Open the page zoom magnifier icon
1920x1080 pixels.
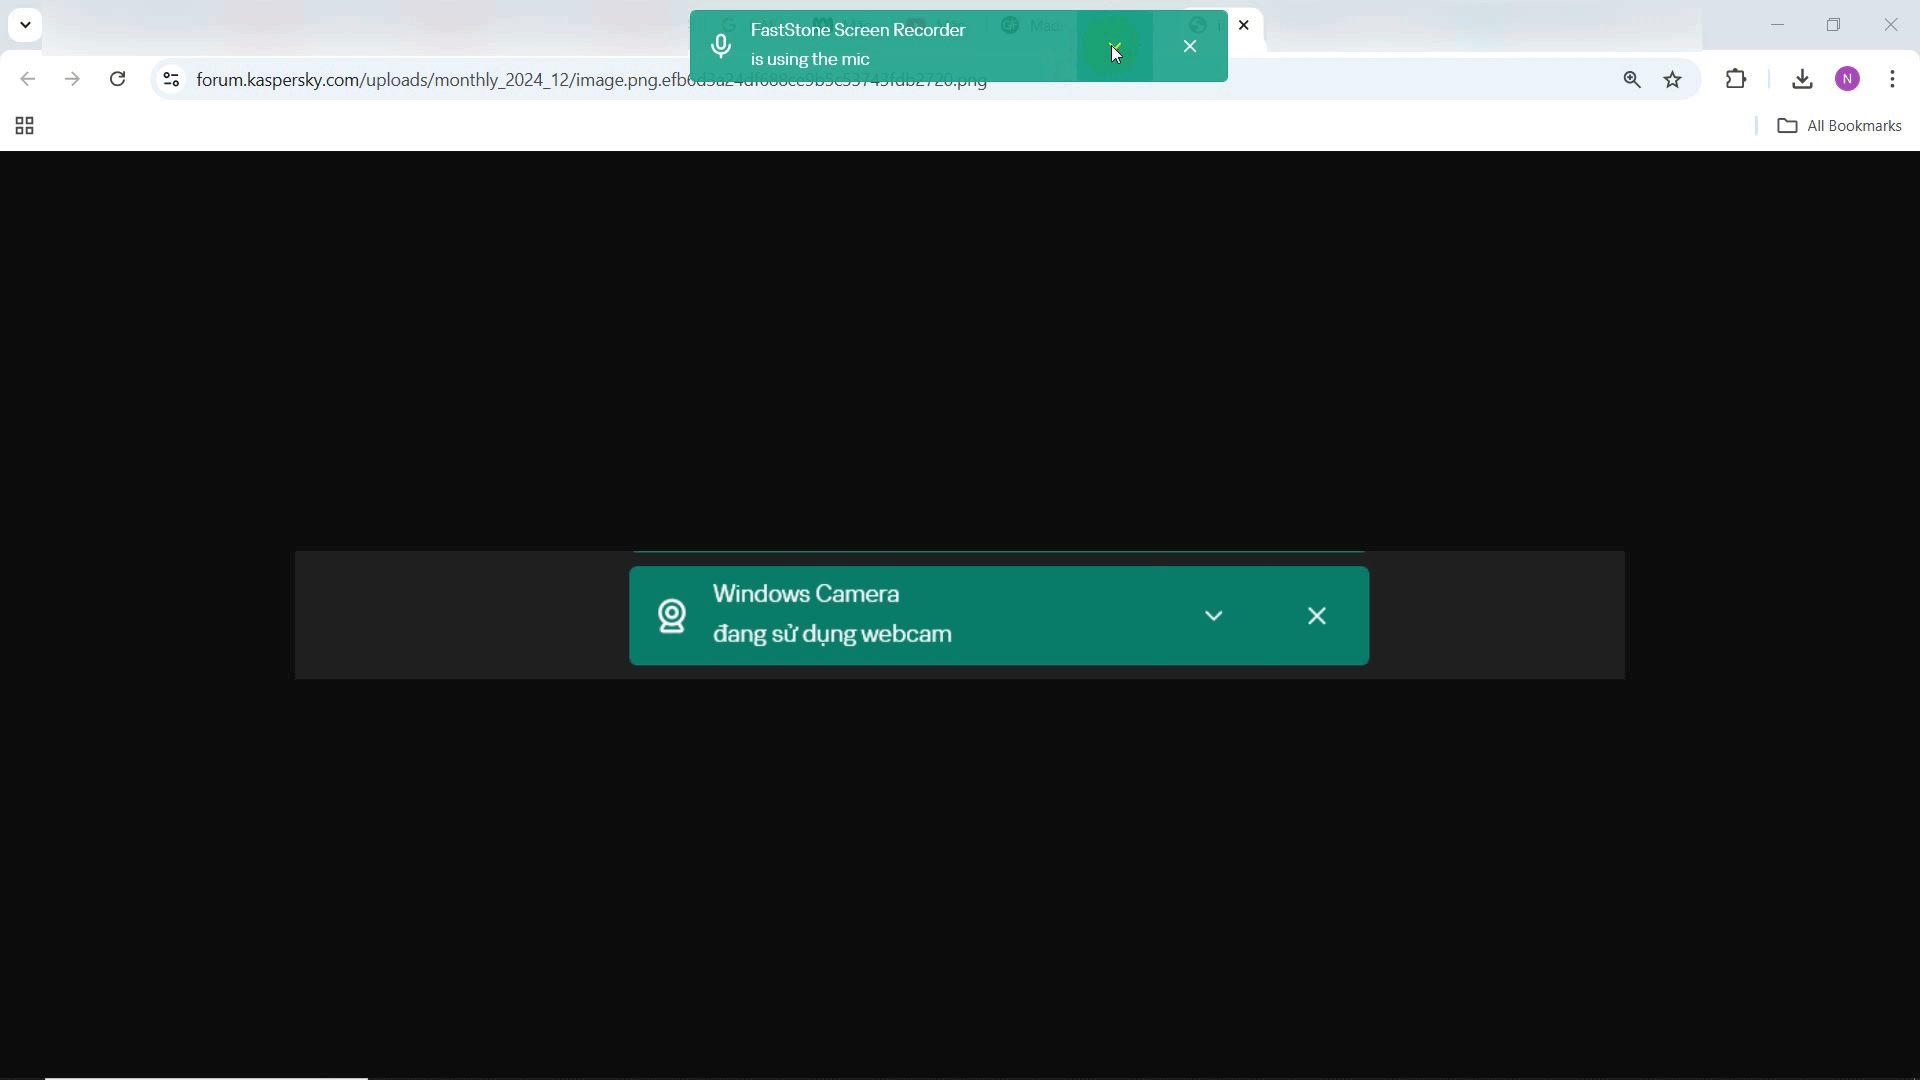1632,79
